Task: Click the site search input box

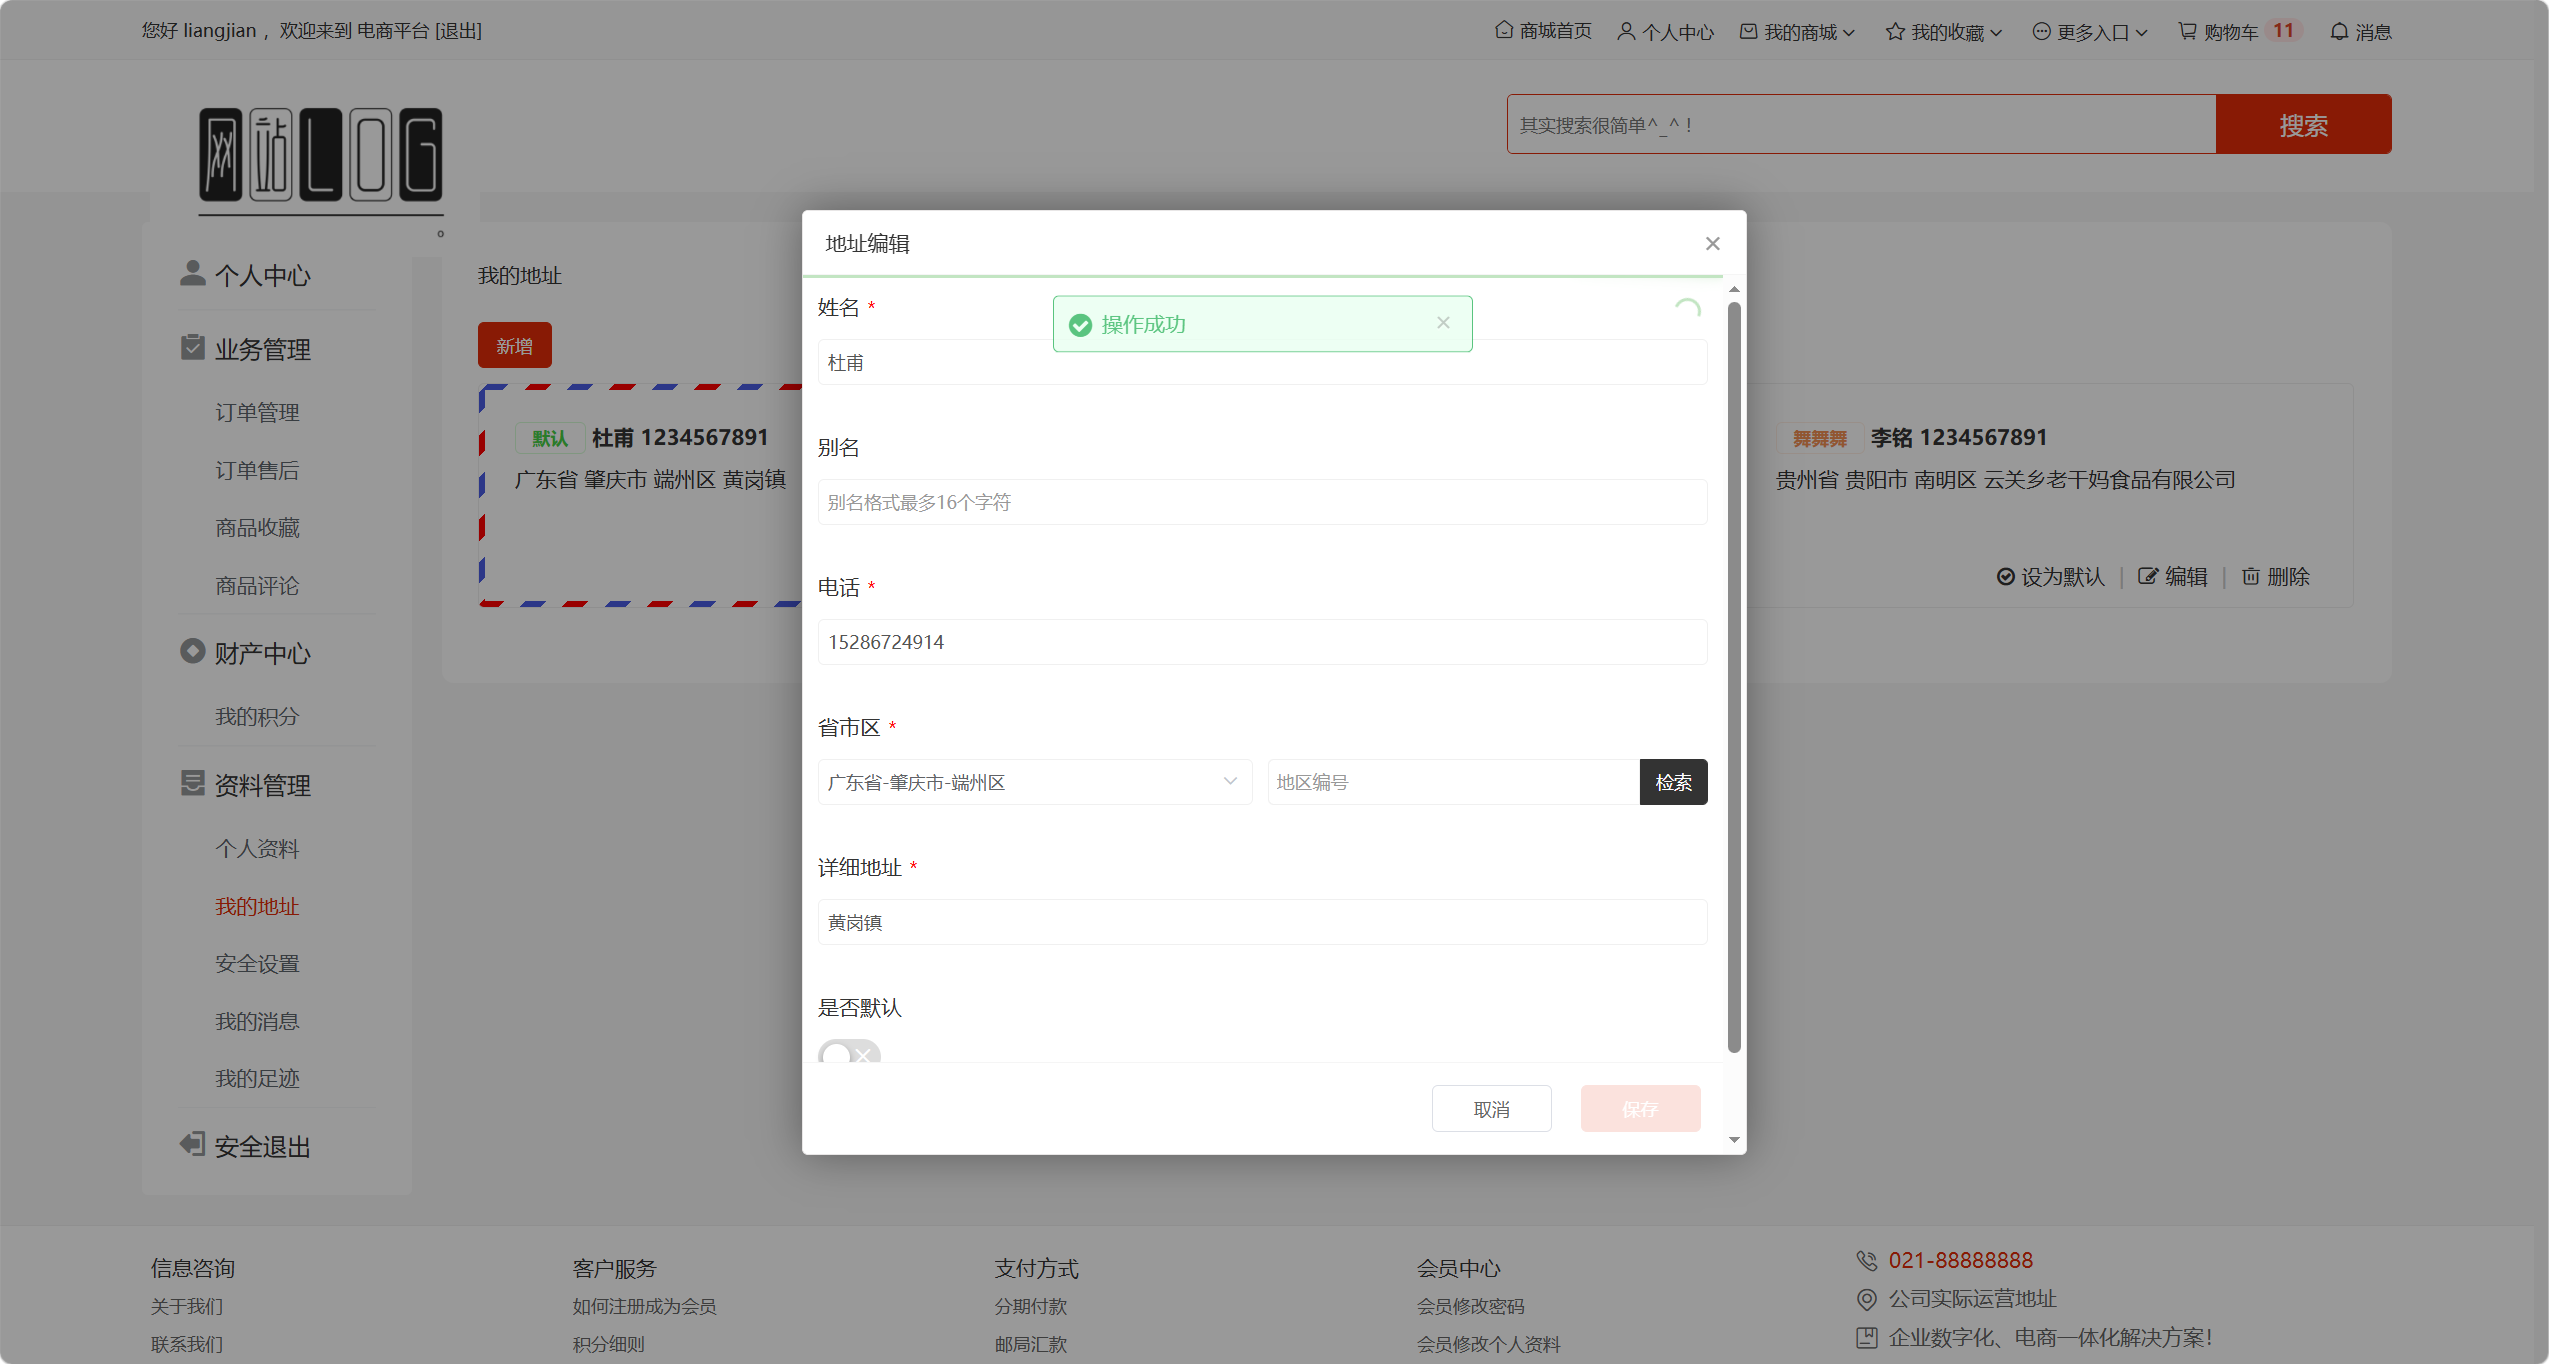Action: [1861, 125]
